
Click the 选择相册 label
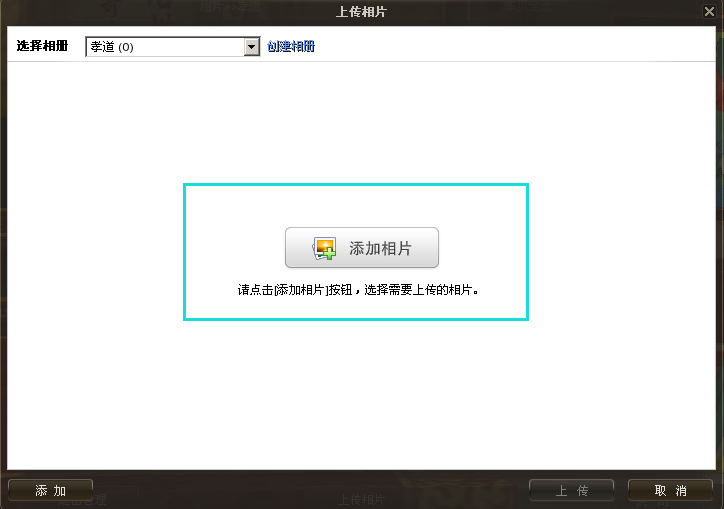tap(42, 46)
